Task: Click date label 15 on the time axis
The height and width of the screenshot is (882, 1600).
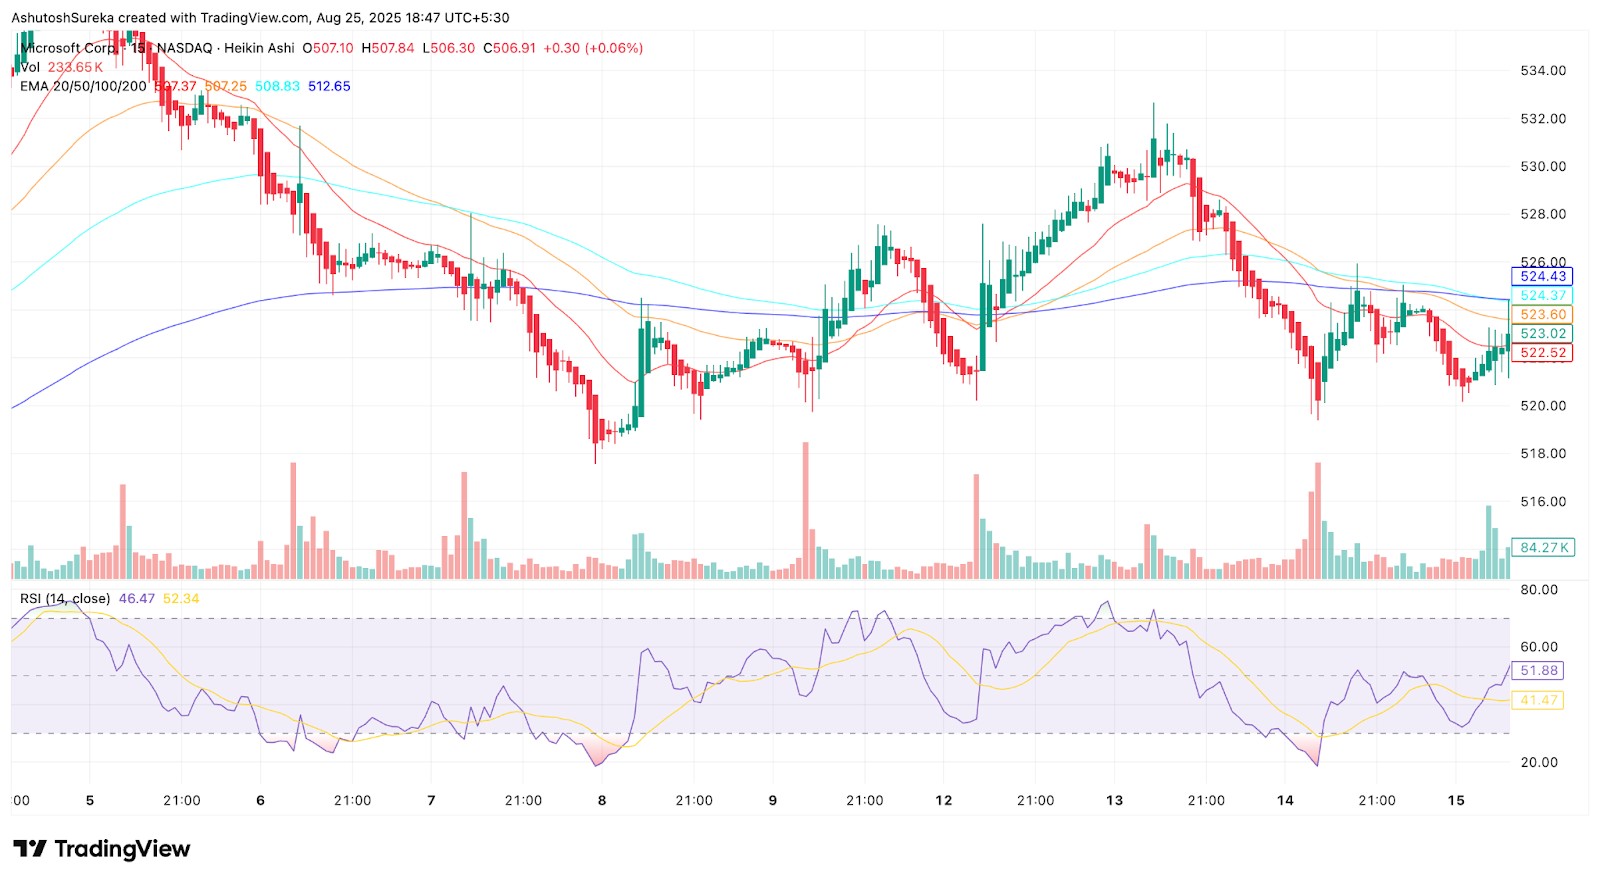Action: 1456,800
